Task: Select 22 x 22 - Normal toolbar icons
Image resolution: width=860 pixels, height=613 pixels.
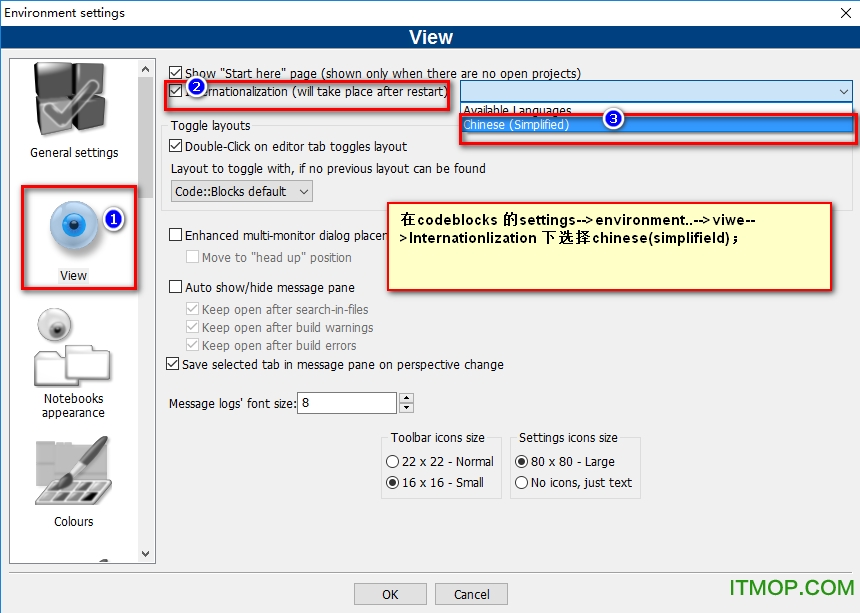Action: tap(392, 462)
